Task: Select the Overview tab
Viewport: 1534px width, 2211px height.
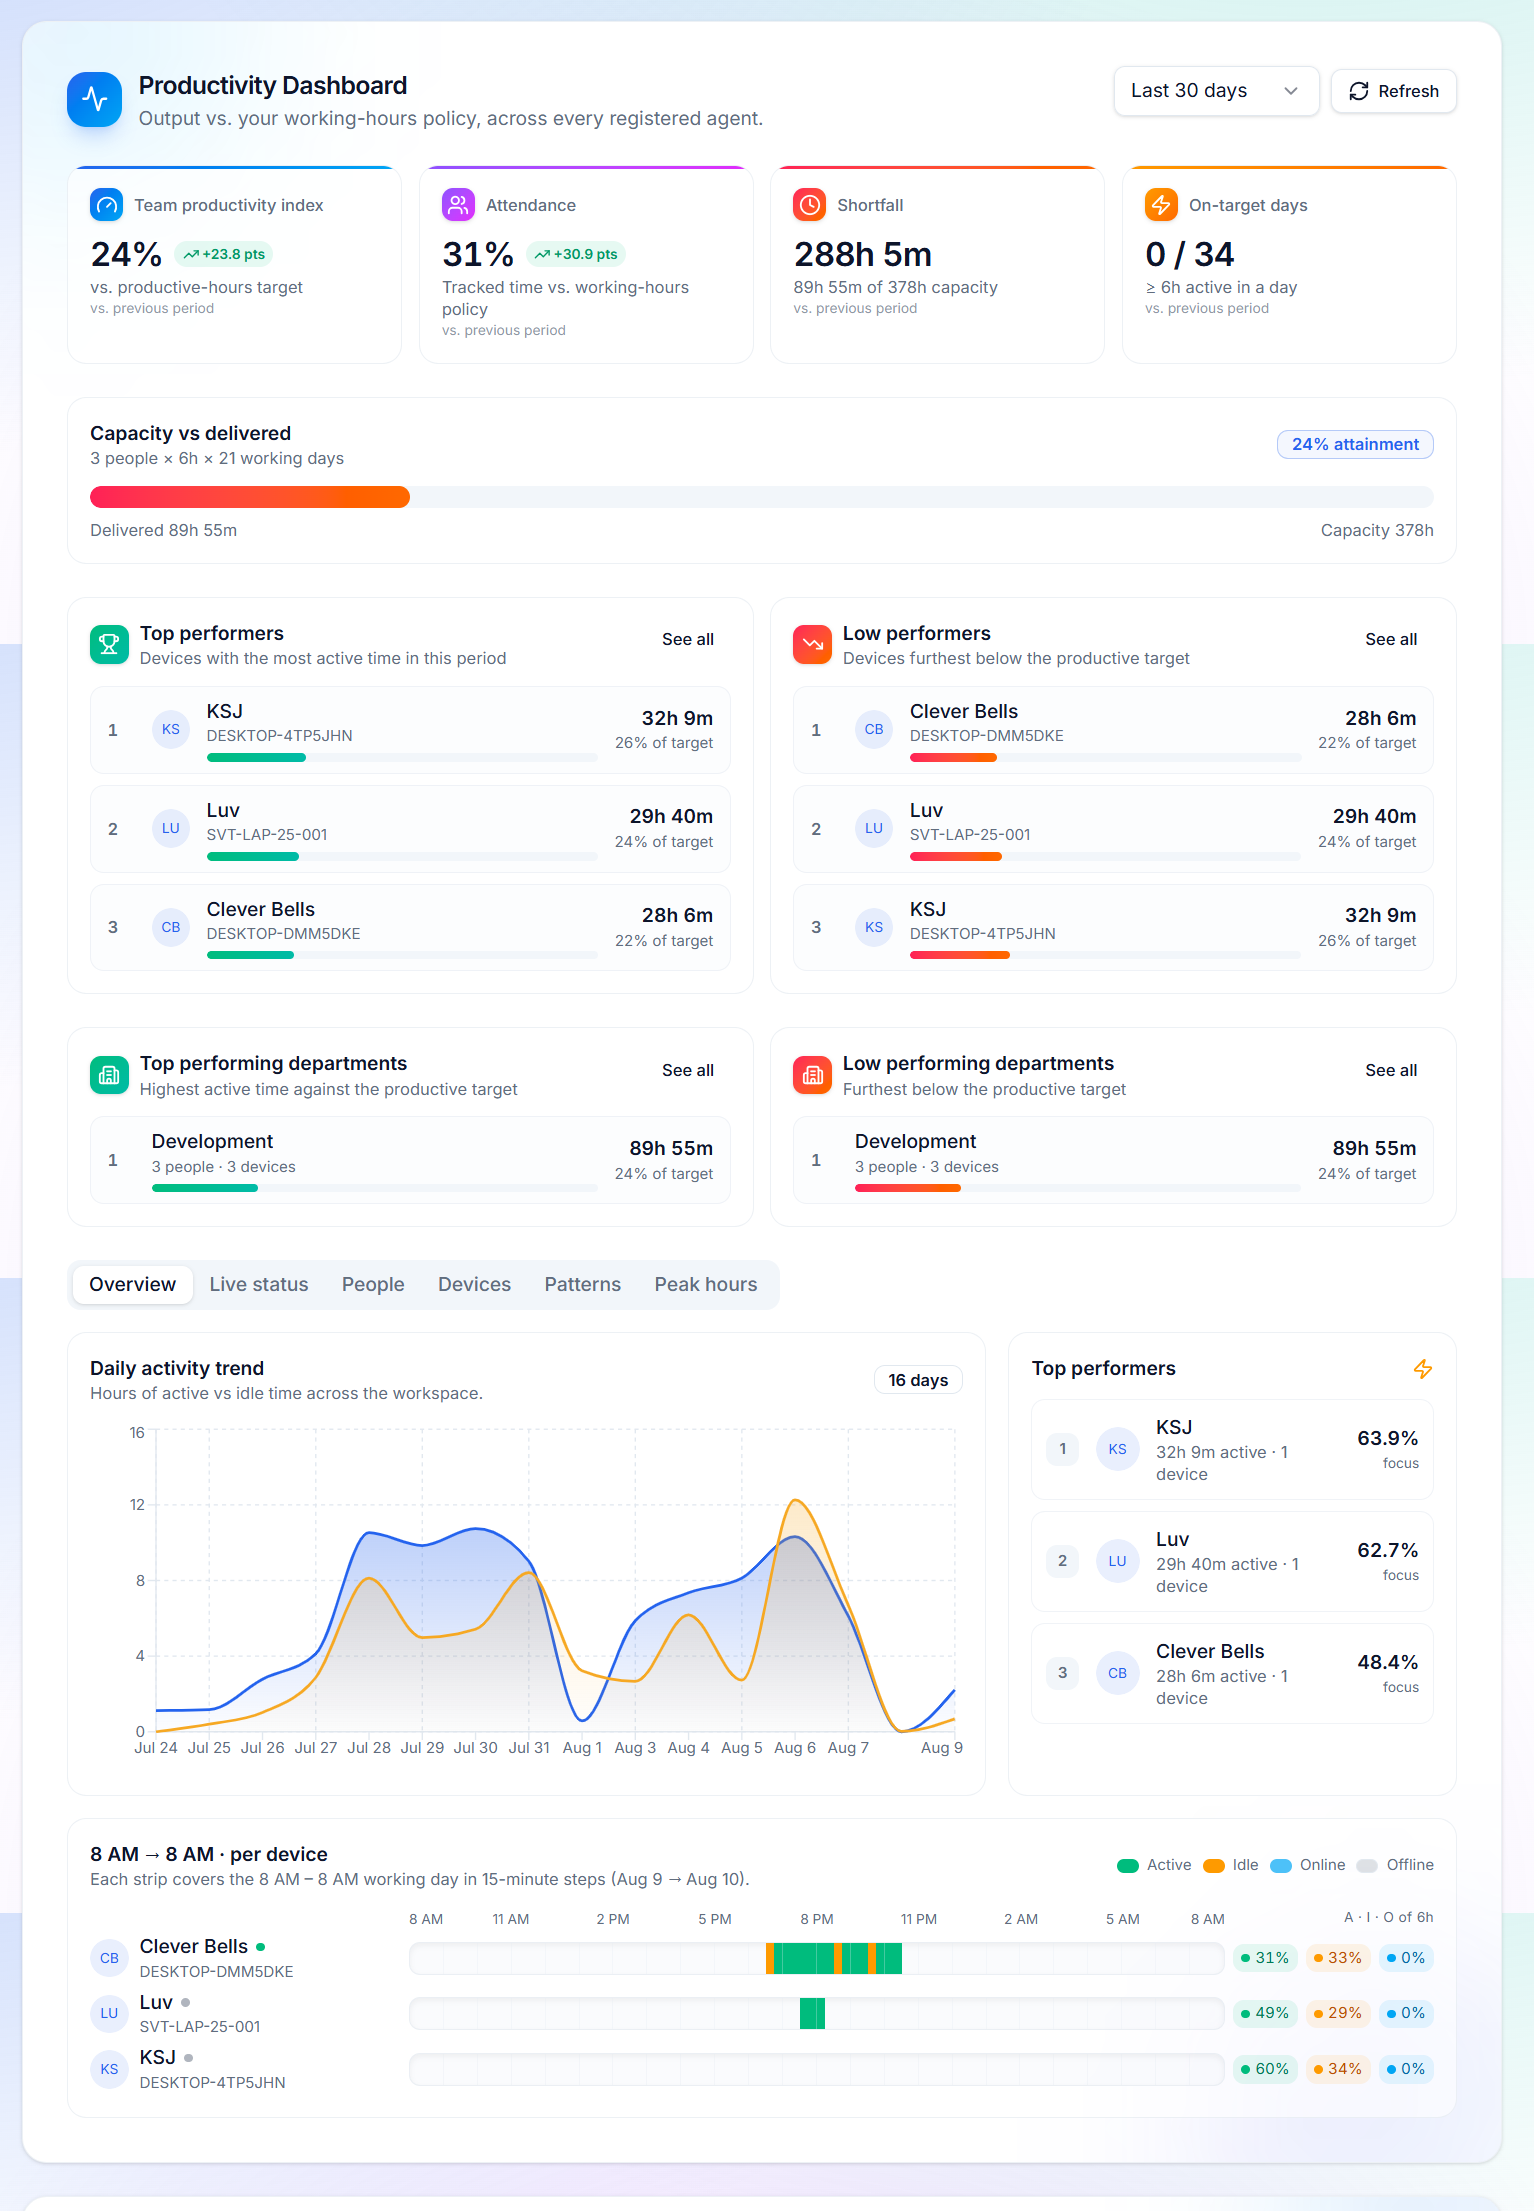Action: pos(132,1284)
